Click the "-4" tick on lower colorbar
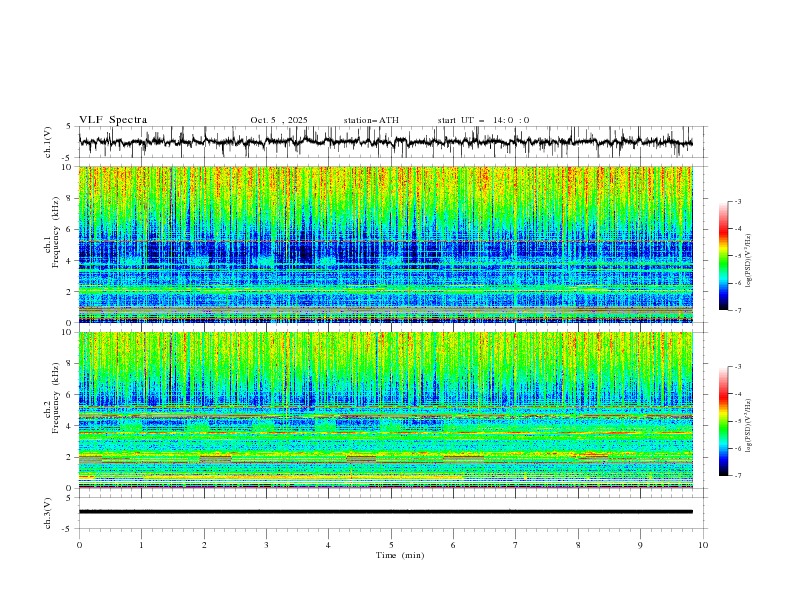The image size is (792, 612). pyautogui.click(x=738, y=394)
